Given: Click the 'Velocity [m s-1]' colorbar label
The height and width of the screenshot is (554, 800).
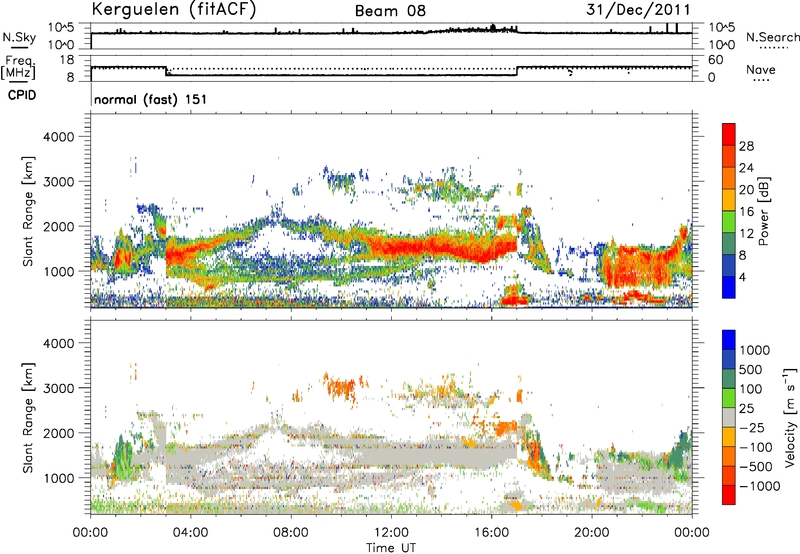Looking at the screenshot, I should coord(790,416).
